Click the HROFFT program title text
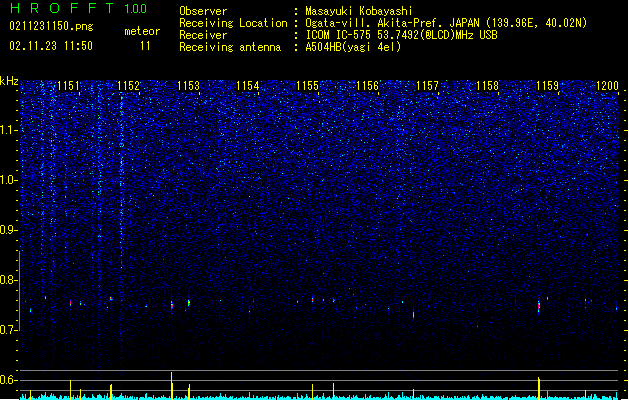Screen dimensions: 629x400 [x=61, y=8]
